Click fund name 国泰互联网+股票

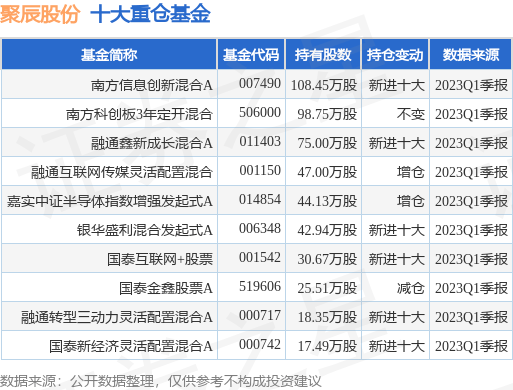160,259
